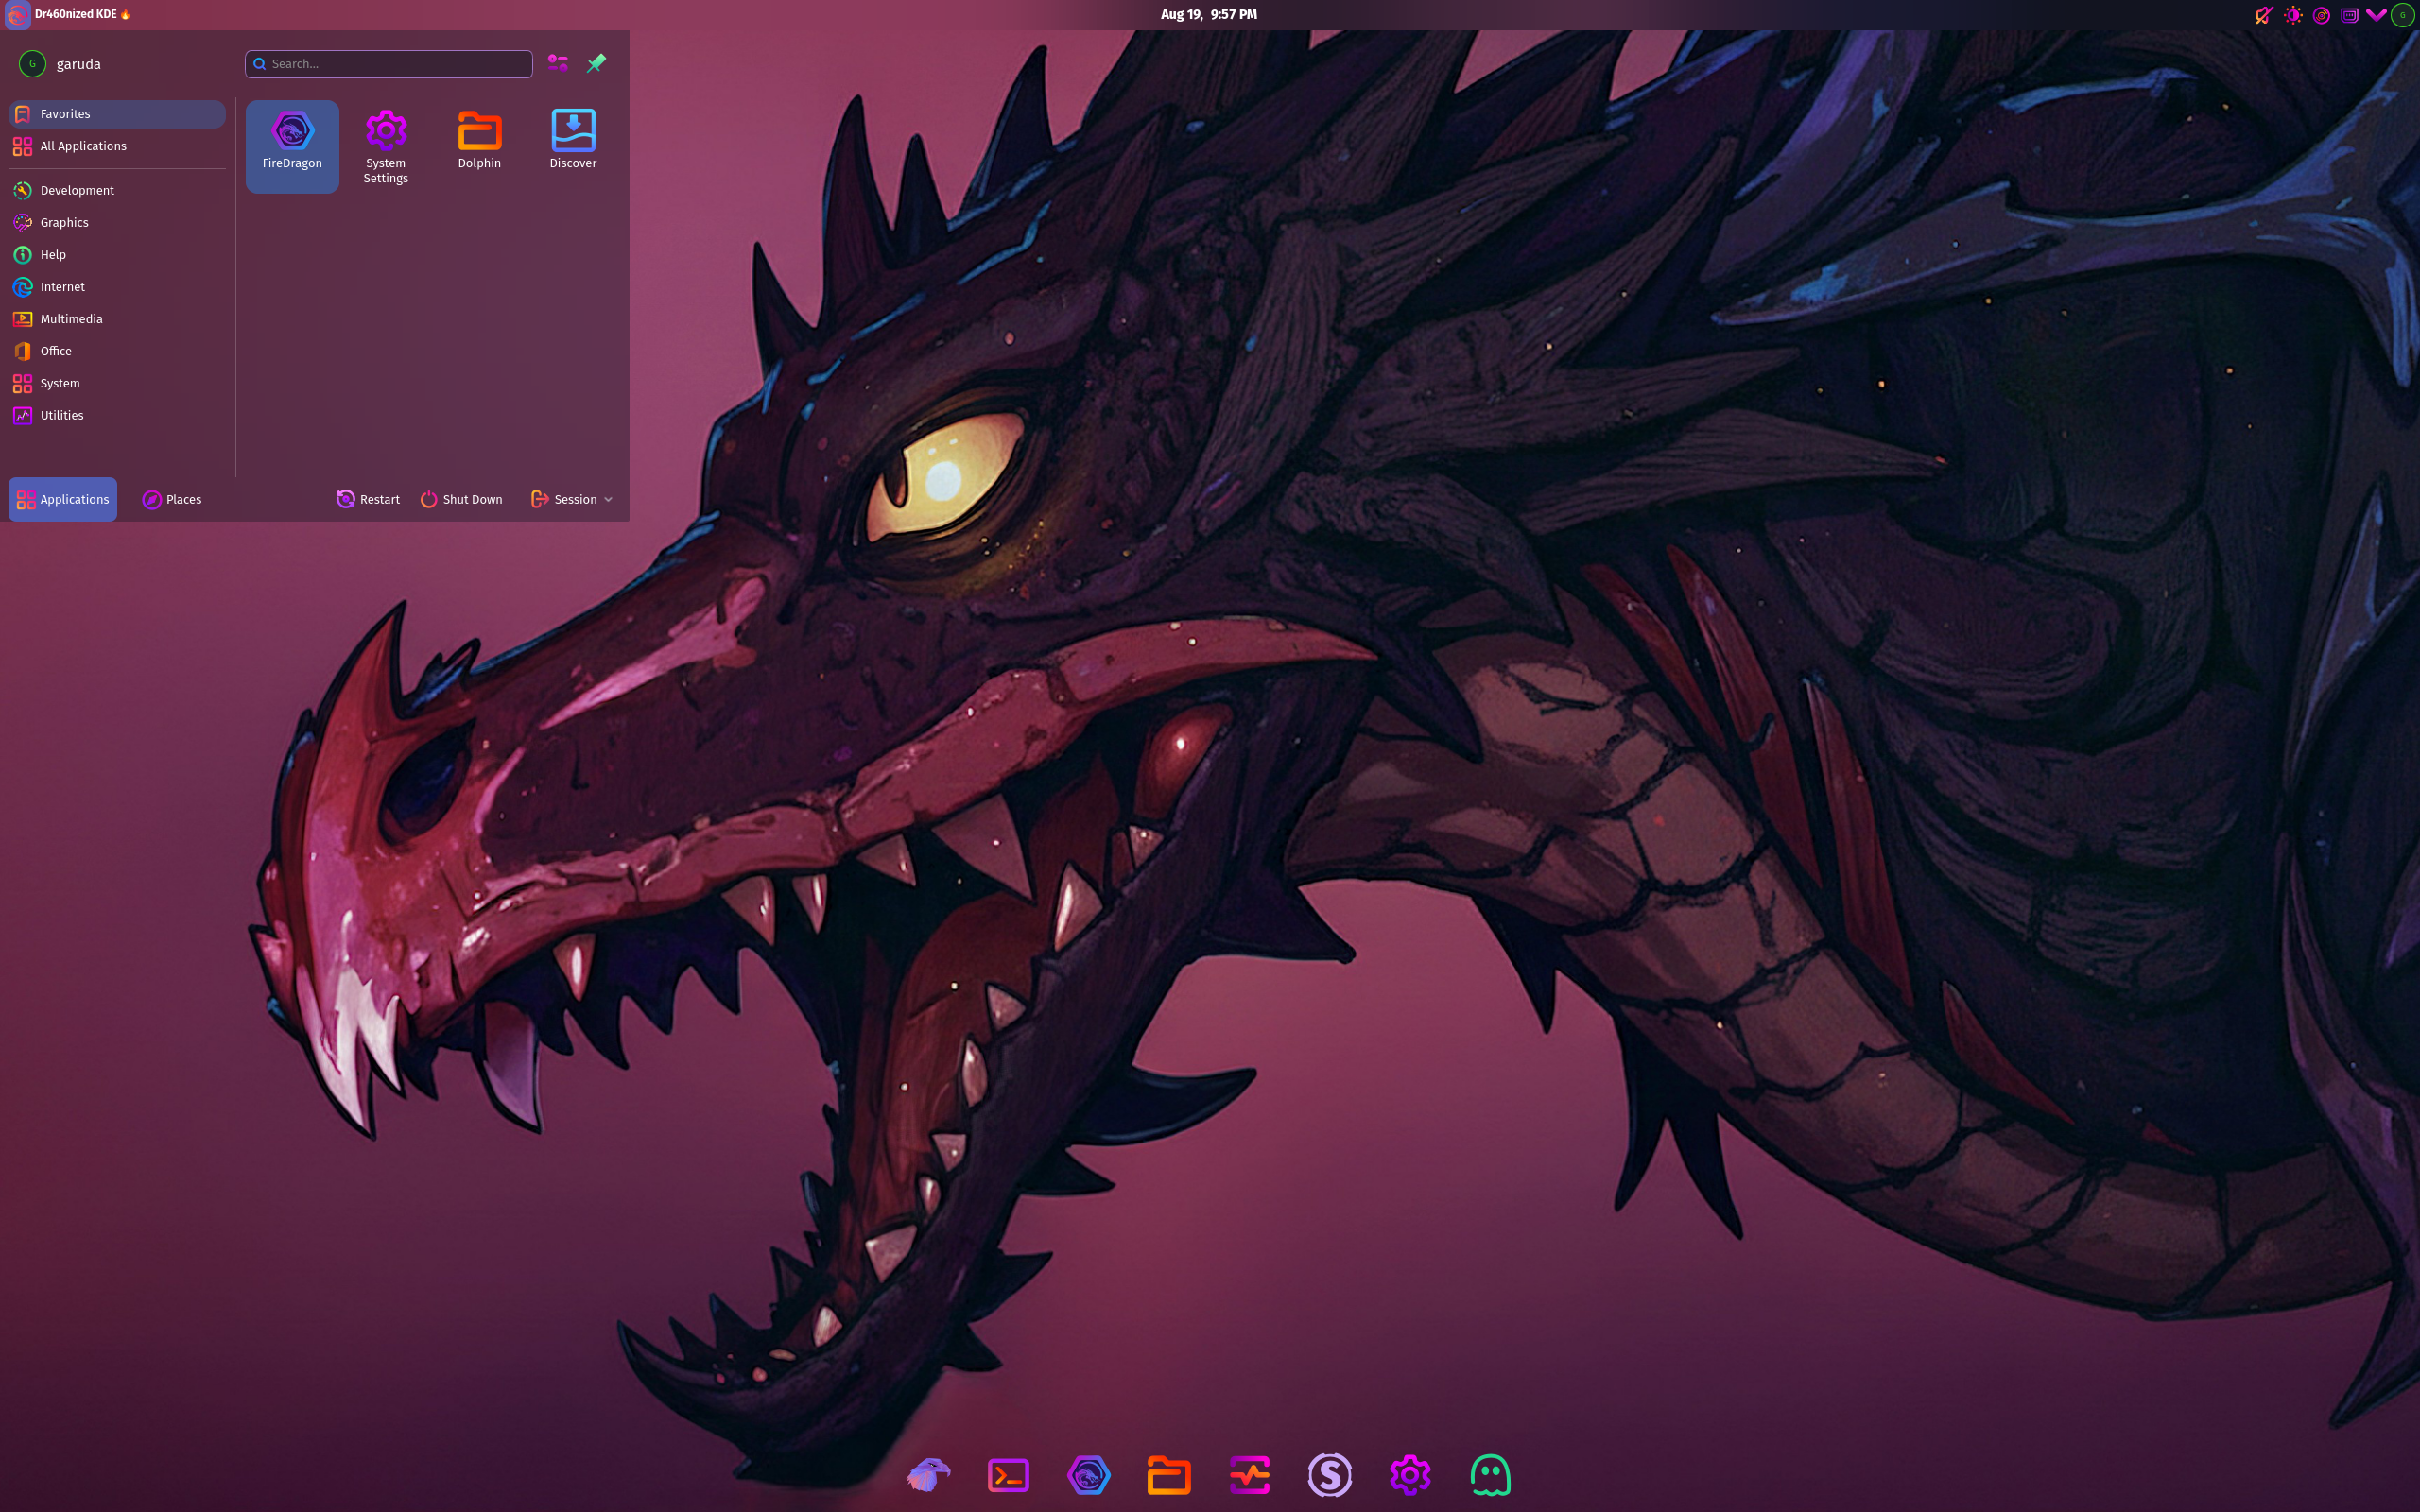Launch Discover from the Favorites grid

tap(573, 146)
